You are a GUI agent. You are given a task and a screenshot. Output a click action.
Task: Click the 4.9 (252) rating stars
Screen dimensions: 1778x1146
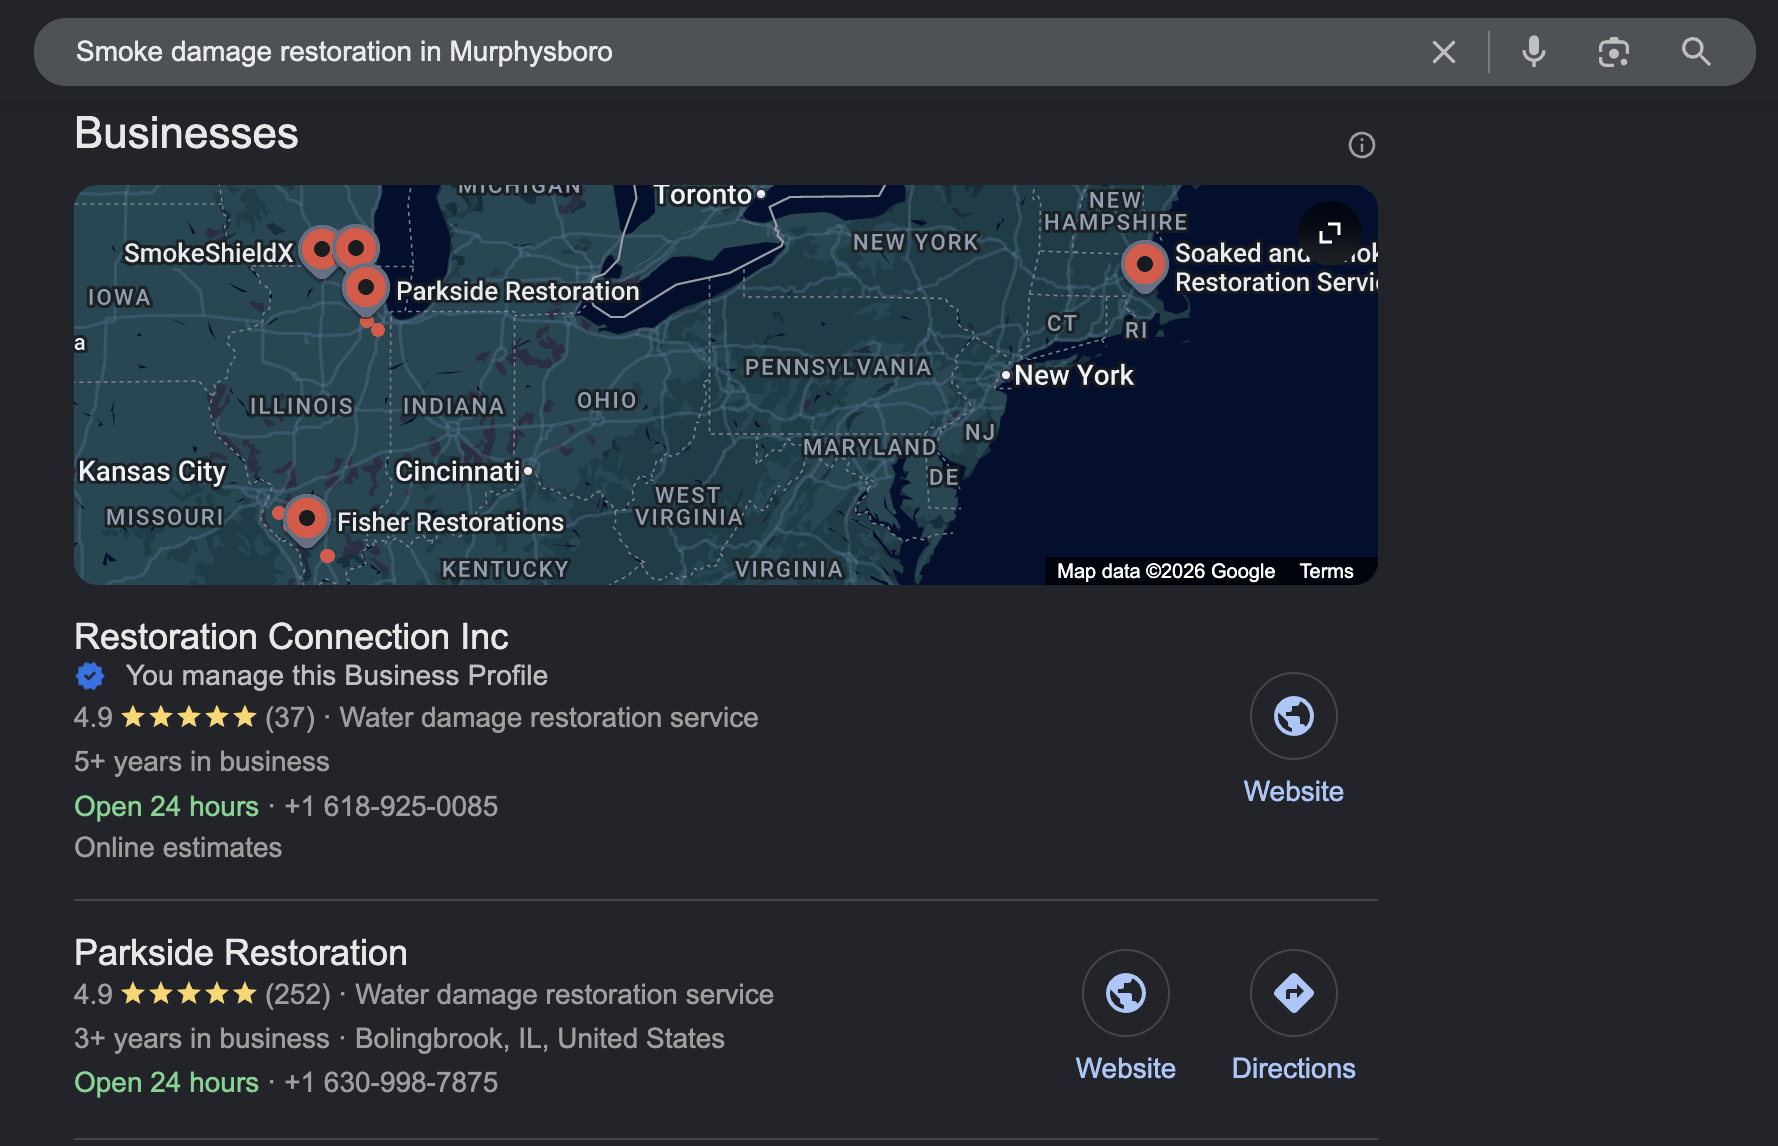188,994
